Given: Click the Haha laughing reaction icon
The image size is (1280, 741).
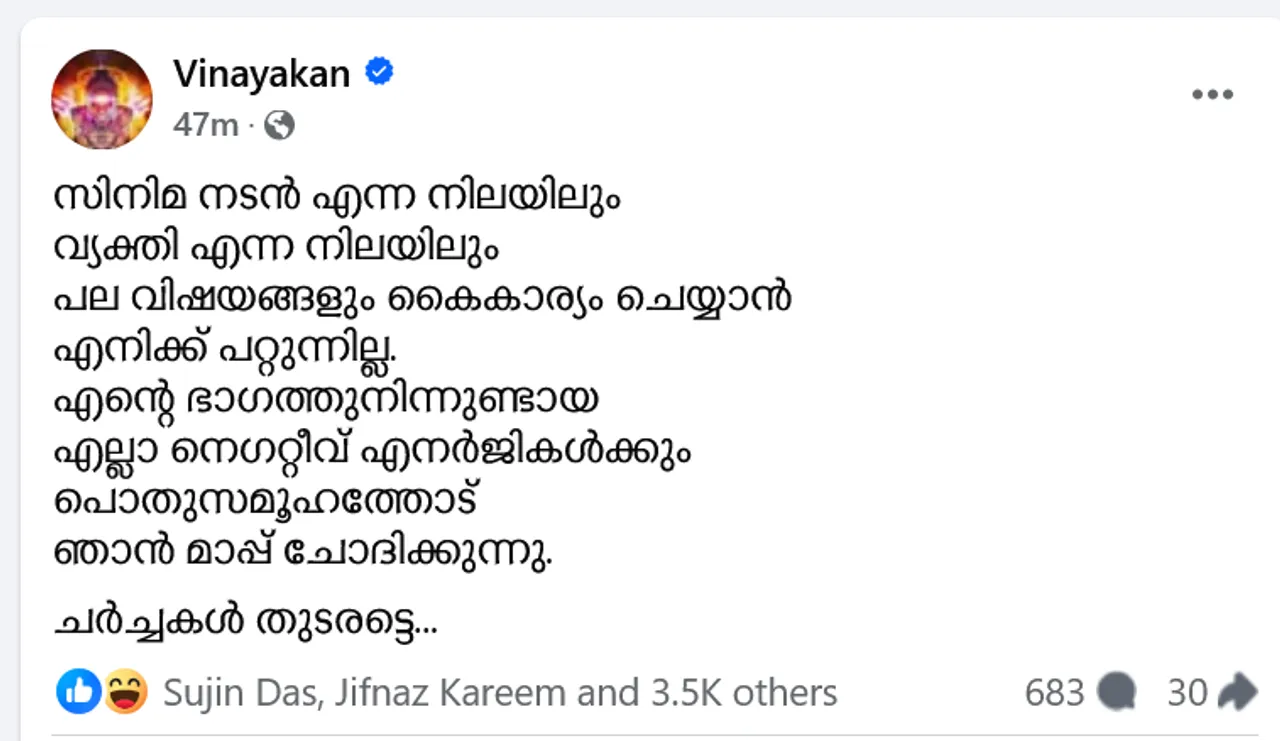Looking at the screenshot, I should pyautogui.click(x=125, y=692).
